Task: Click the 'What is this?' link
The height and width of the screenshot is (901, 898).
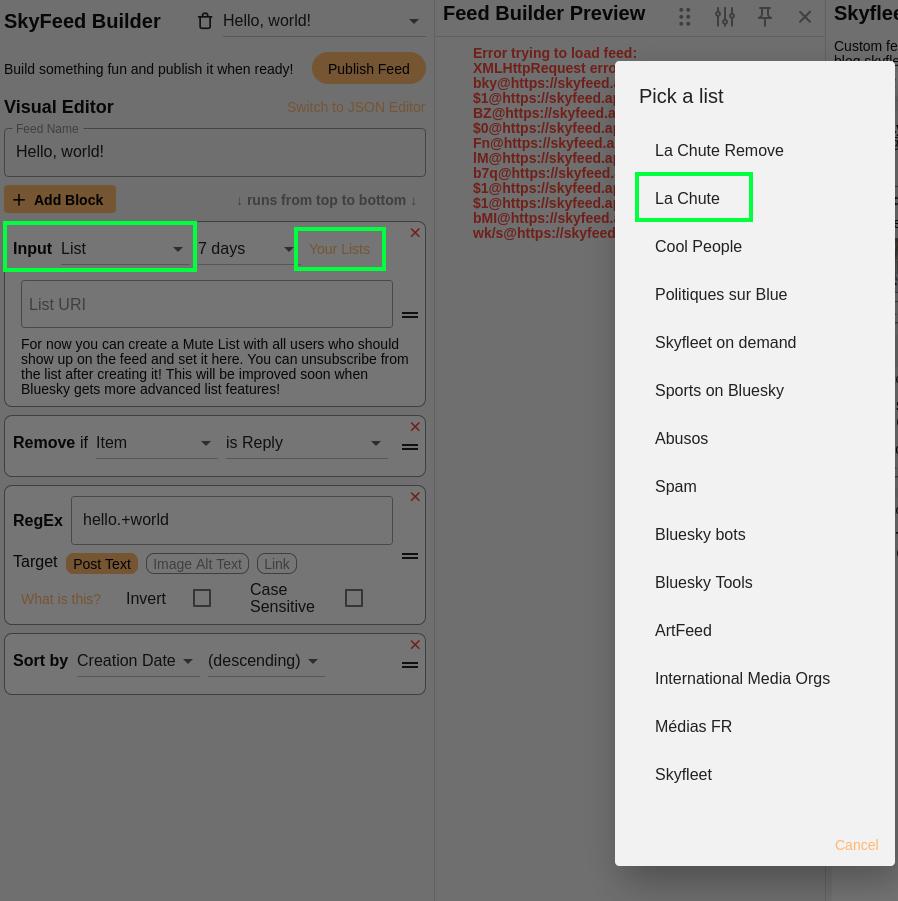Action: click(x=61, y=599)
